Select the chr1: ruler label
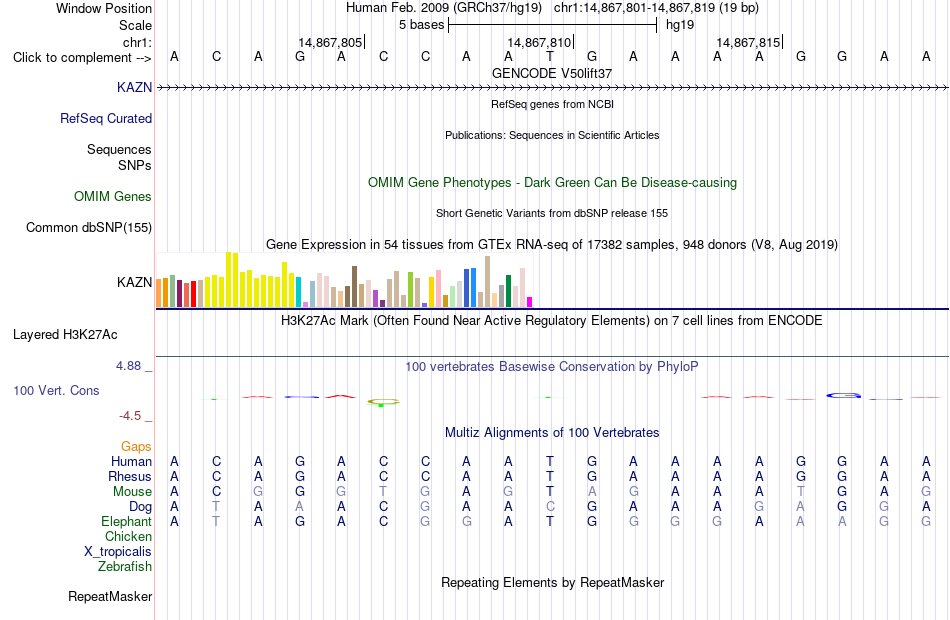 pos(138,42)
